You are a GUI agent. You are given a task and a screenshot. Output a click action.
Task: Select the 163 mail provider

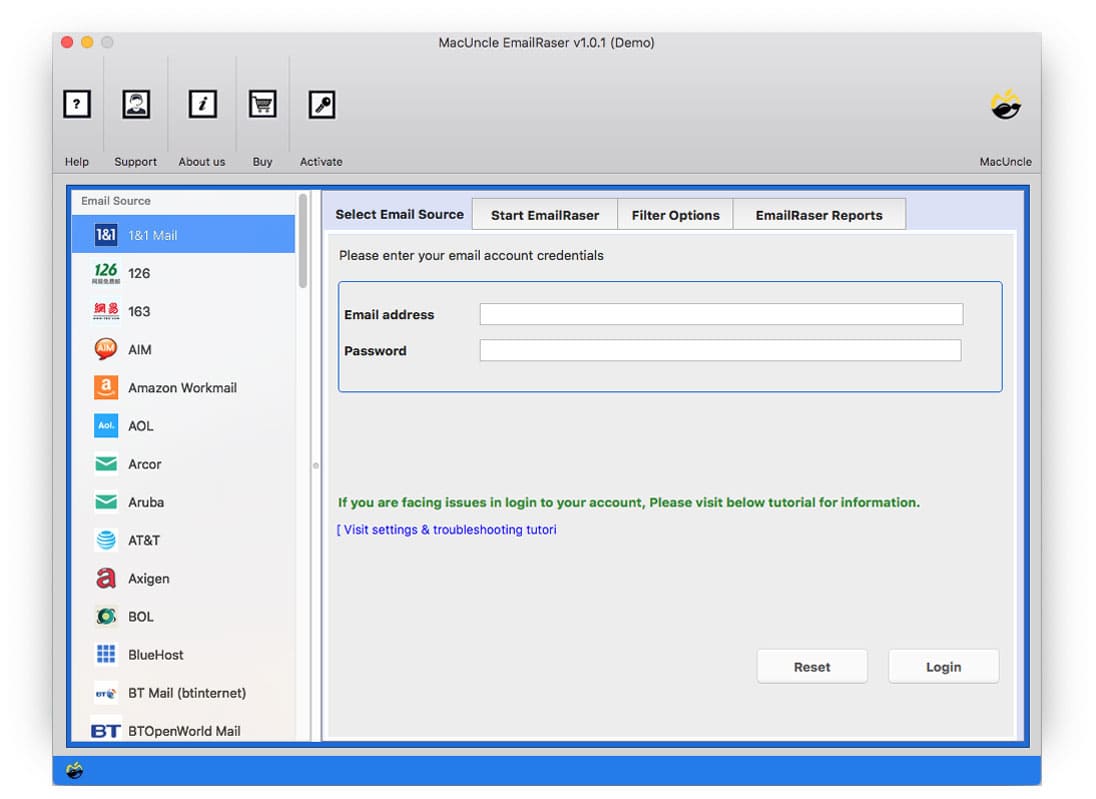106,311
